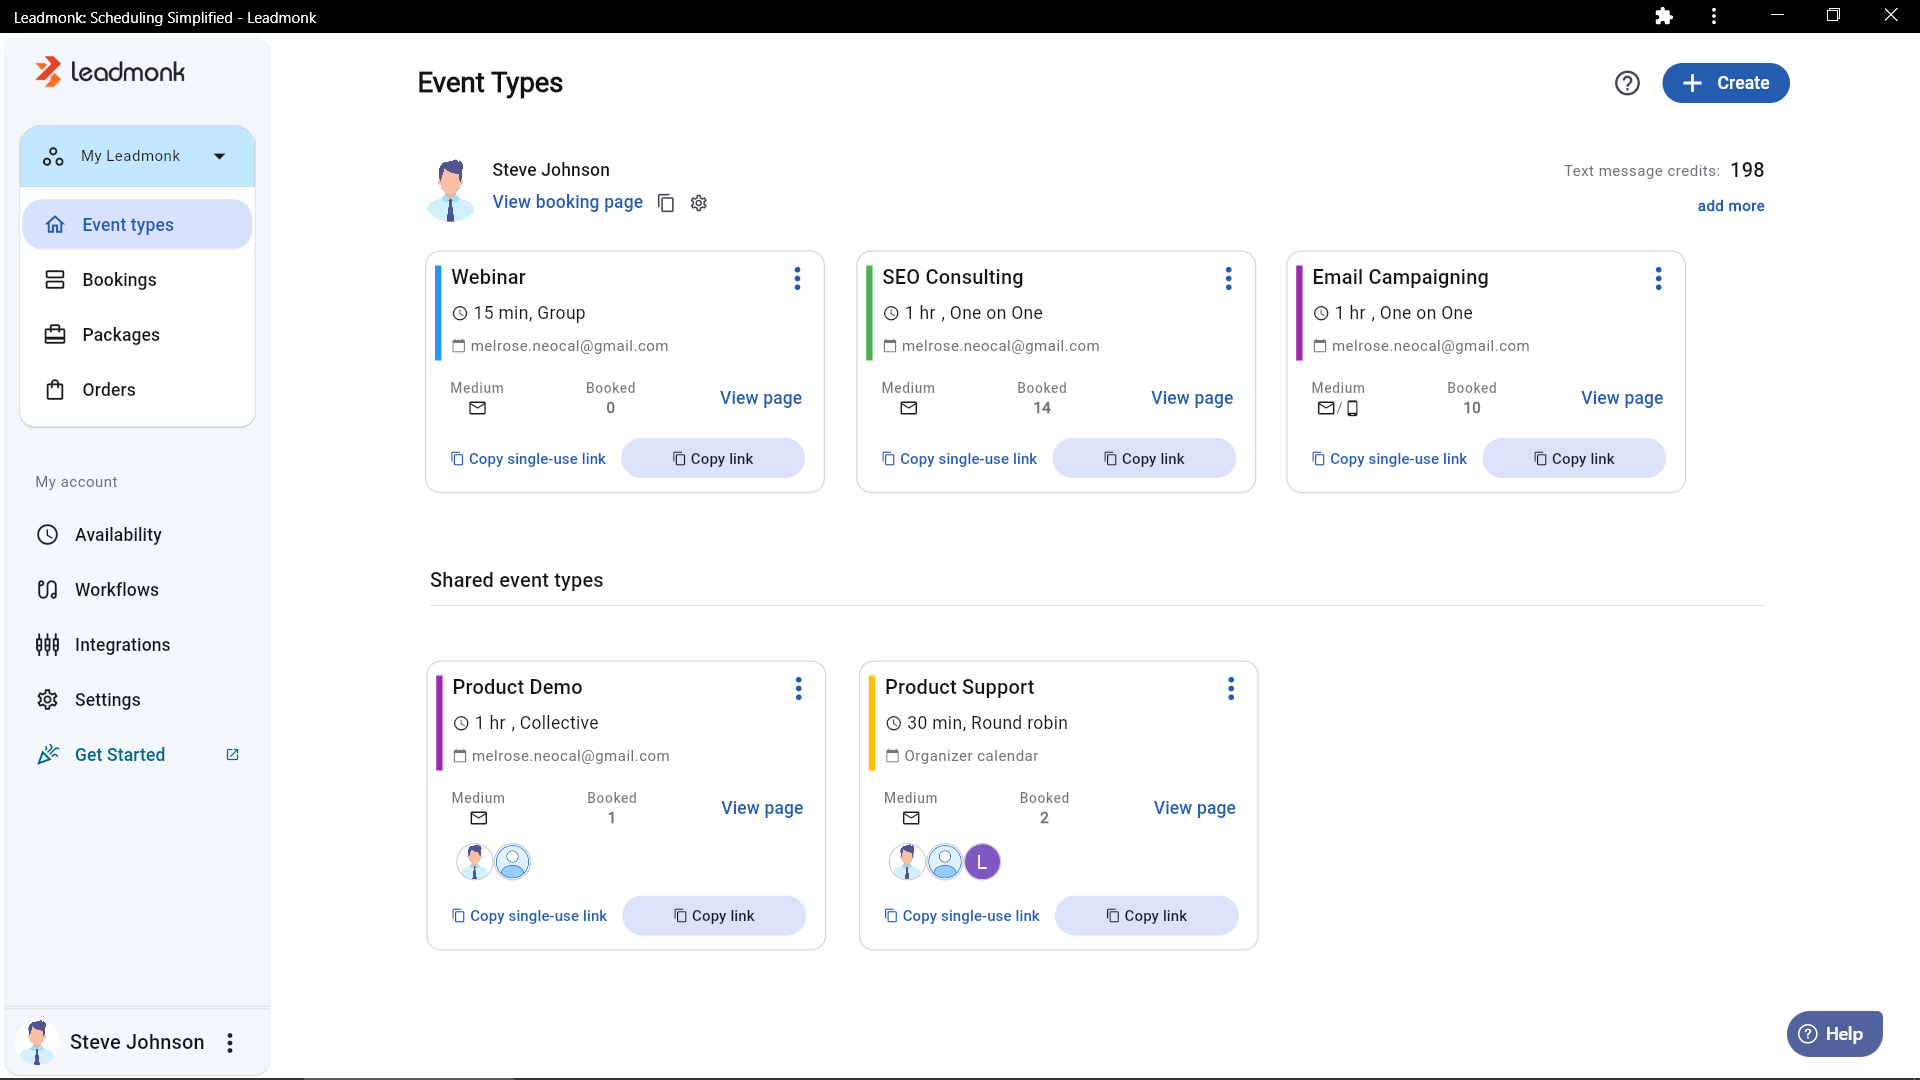Click the Webinar email medium icon
The image size is (1920, 1080).
coord(477,408)
